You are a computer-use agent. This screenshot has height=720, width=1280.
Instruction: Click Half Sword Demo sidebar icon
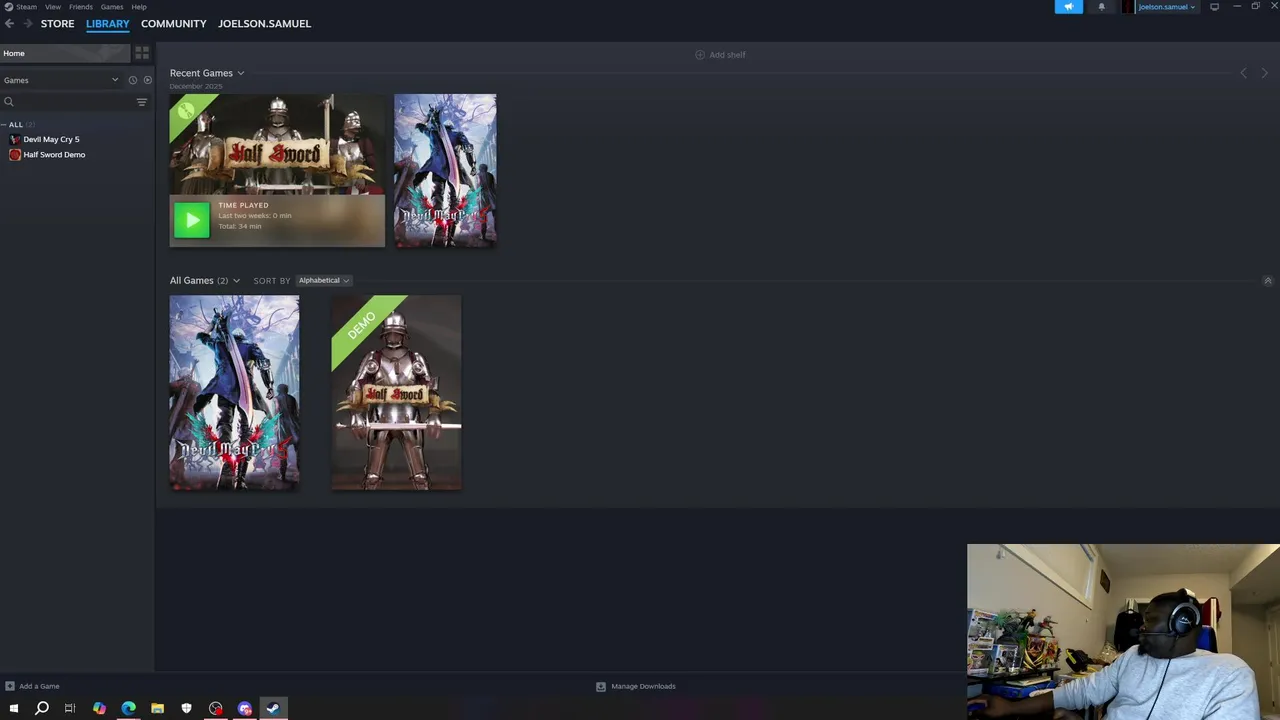click(15, 155)
